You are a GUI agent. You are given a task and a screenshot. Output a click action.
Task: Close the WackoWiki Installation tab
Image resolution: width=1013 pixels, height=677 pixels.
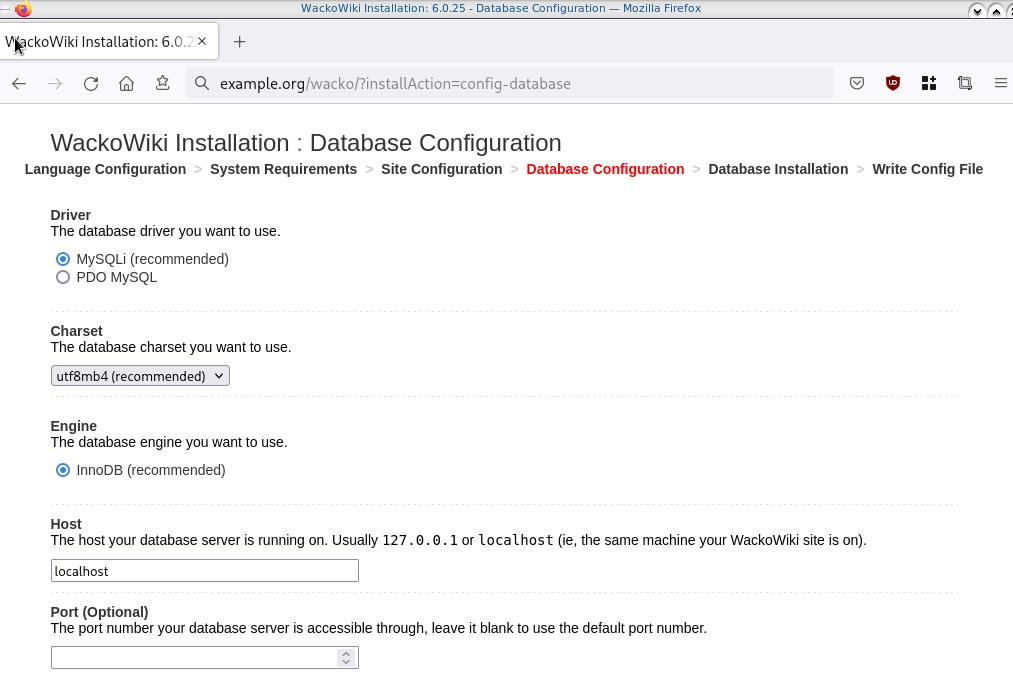202,42
